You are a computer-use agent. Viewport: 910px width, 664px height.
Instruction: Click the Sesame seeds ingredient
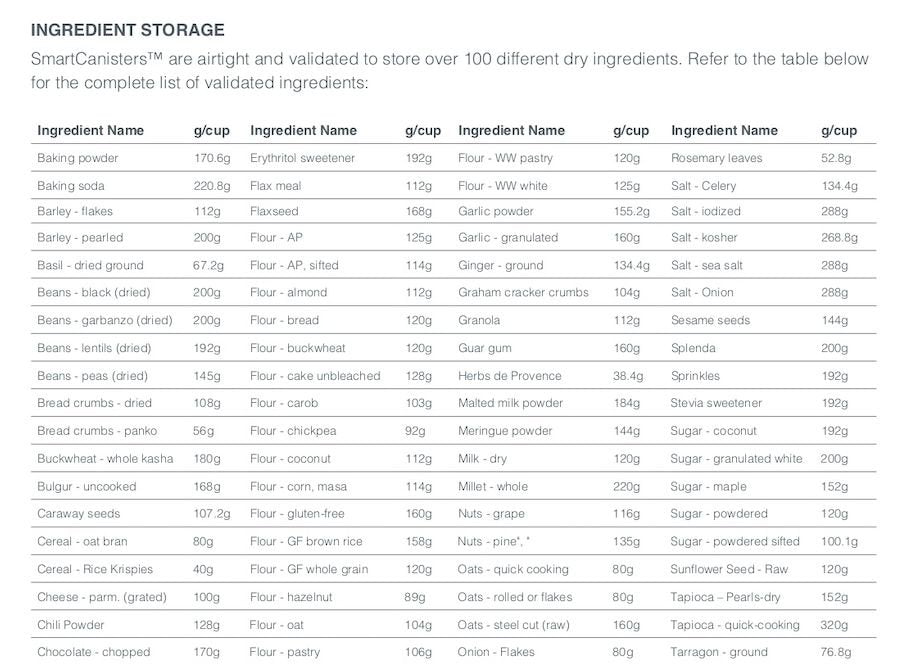pyautogui.click(x=712, y=321)
